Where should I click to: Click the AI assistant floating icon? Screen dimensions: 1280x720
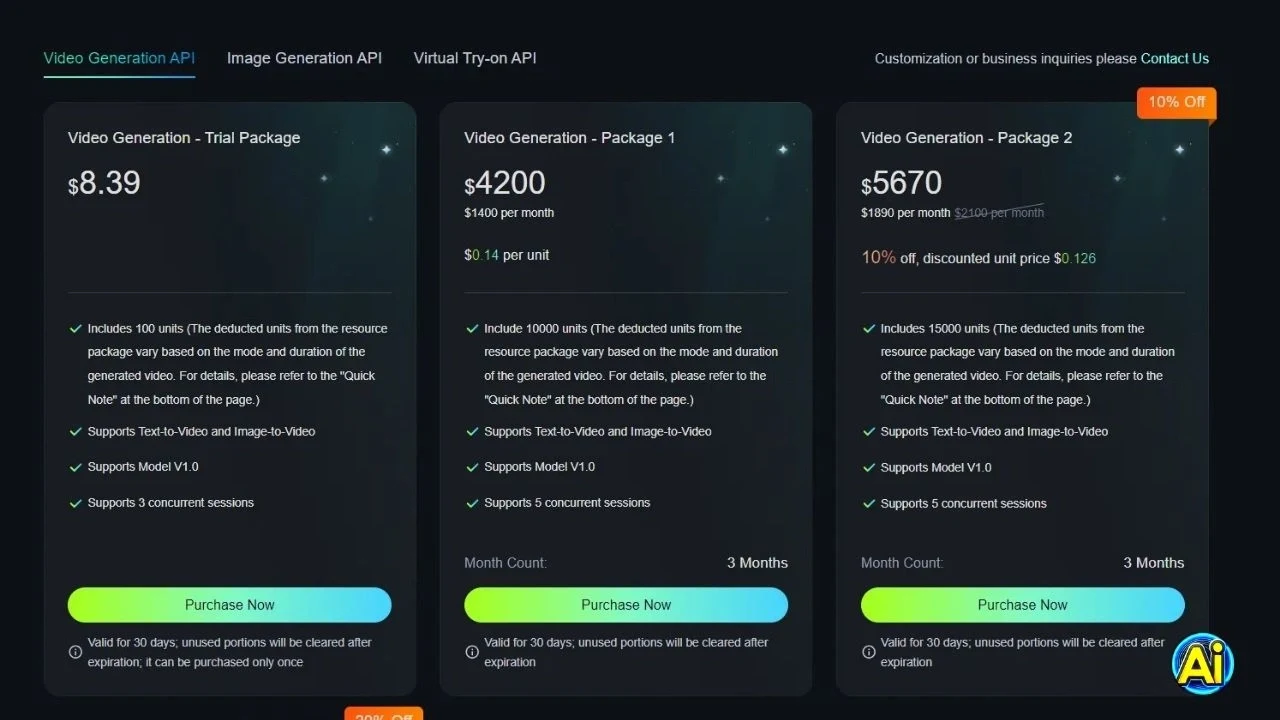[1202, 664]
